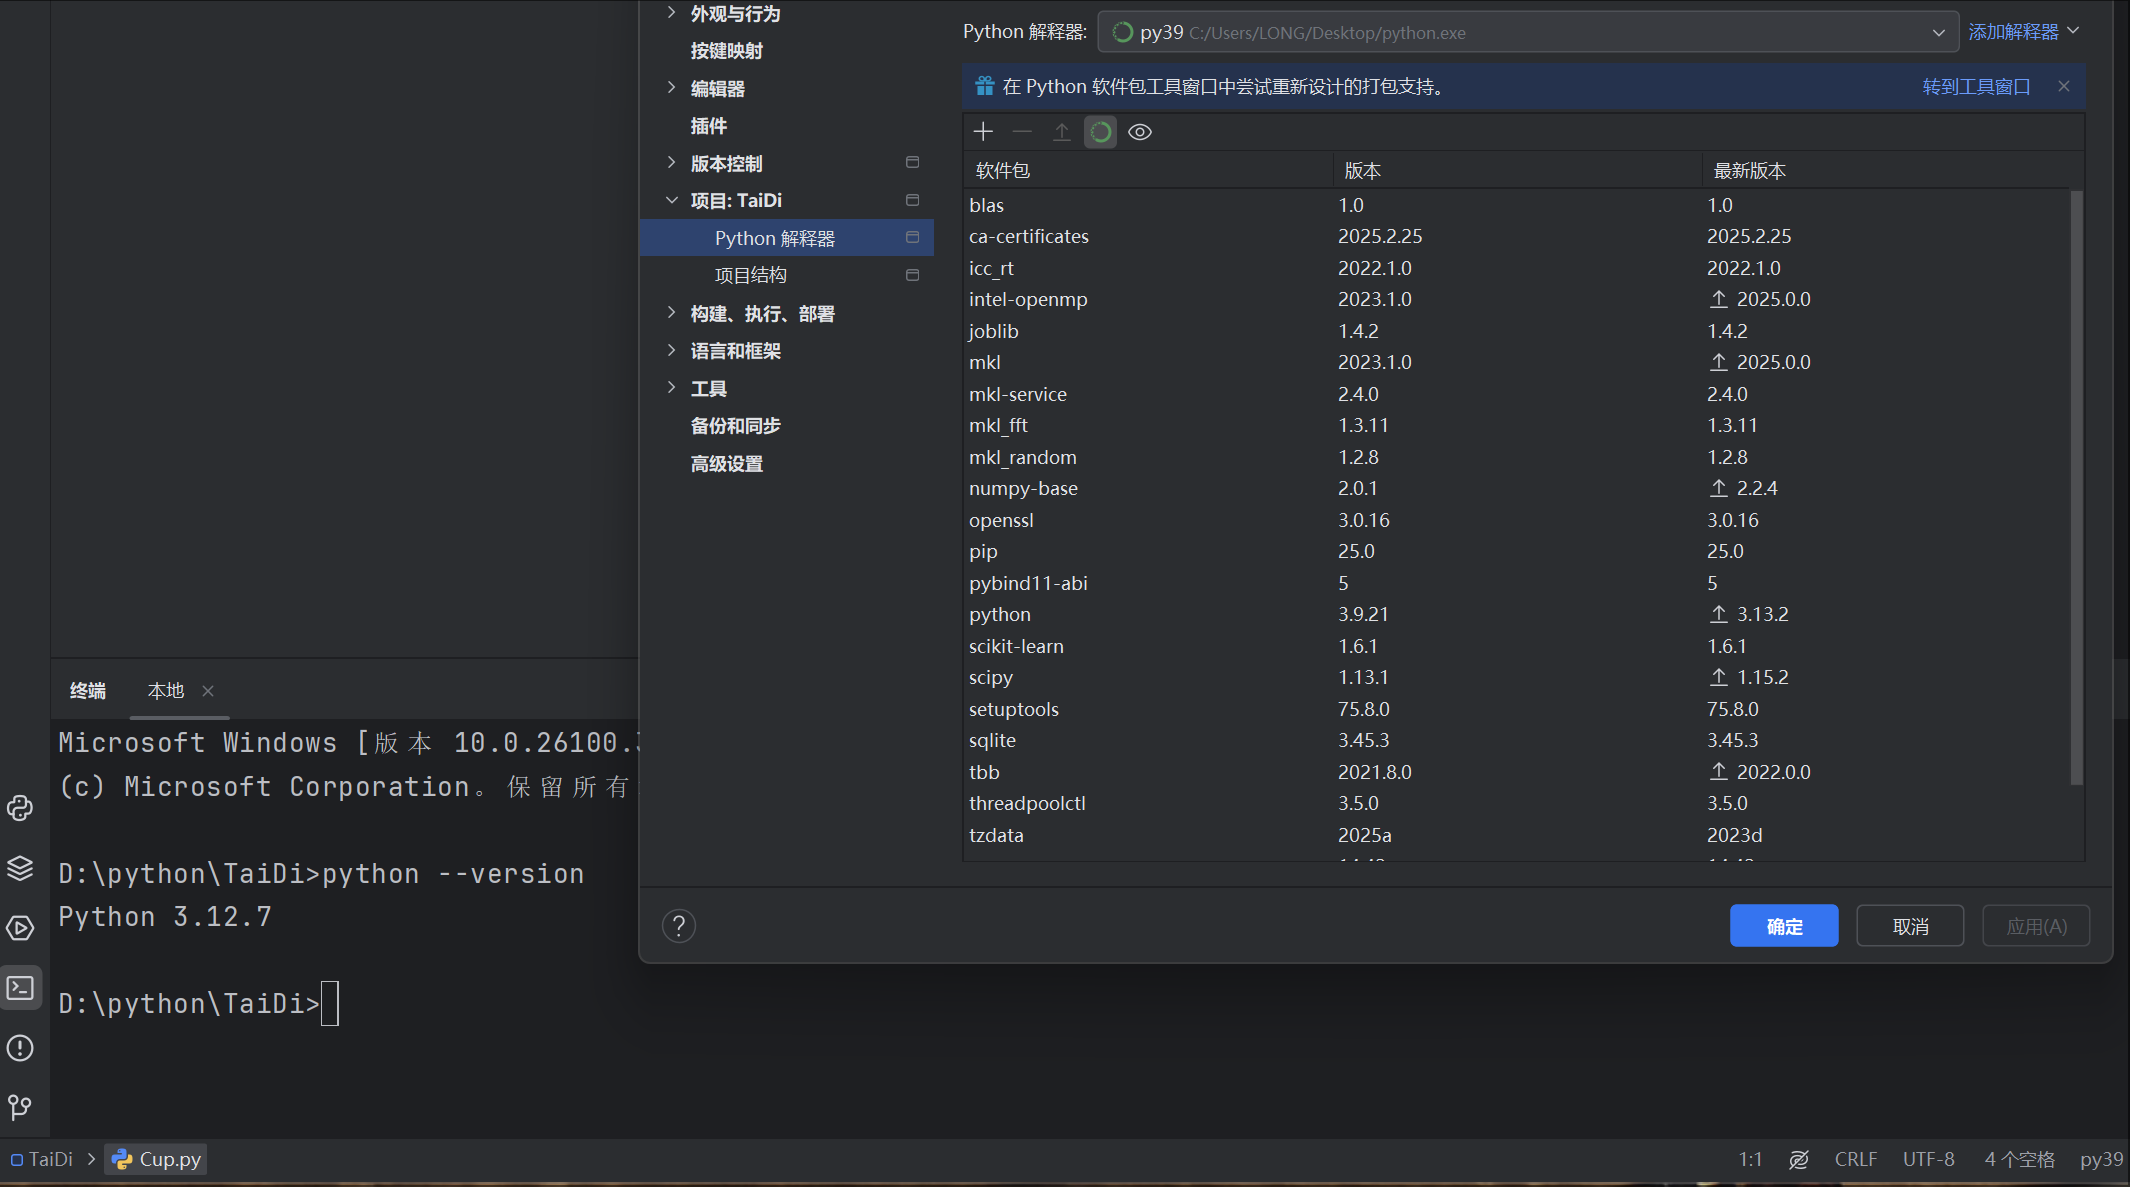Open the Git version control sidebar icon
The width and height of the screenshot is (2130, 1187).
tap(21, 1107)
